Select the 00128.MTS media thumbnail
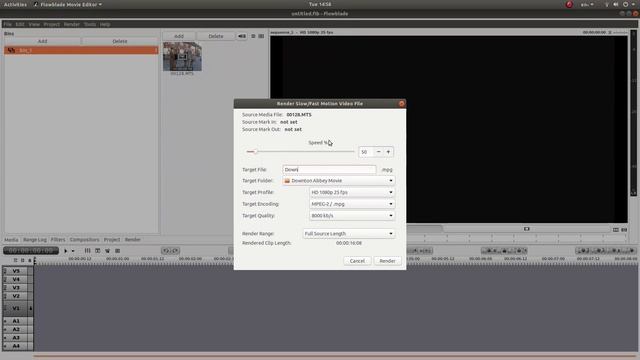The image size is (640, 360). coord(182,57)
